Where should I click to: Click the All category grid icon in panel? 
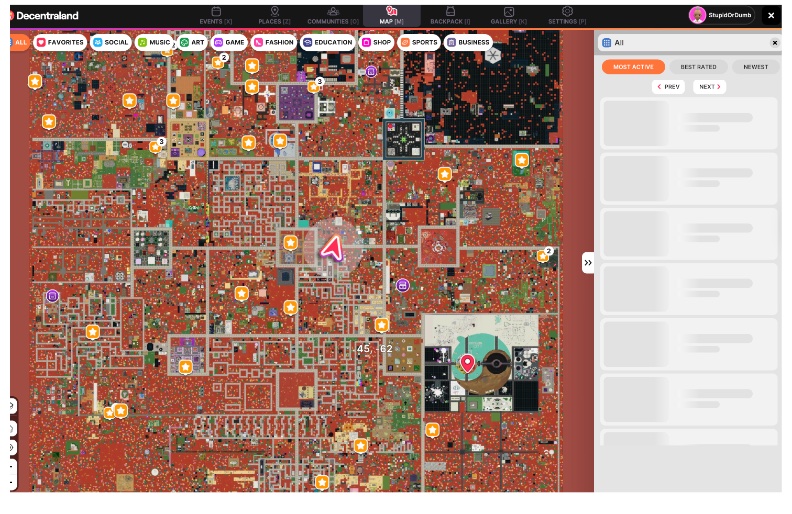click(607, 43)
